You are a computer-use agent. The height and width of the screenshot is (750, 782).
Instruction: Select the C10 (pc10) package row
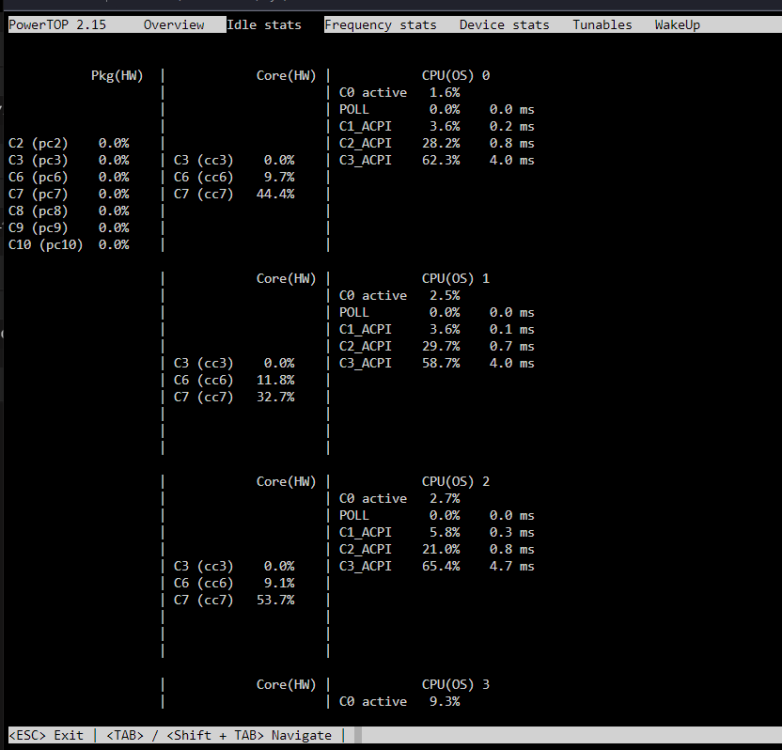pyautogui.click(x=69, y=245)
